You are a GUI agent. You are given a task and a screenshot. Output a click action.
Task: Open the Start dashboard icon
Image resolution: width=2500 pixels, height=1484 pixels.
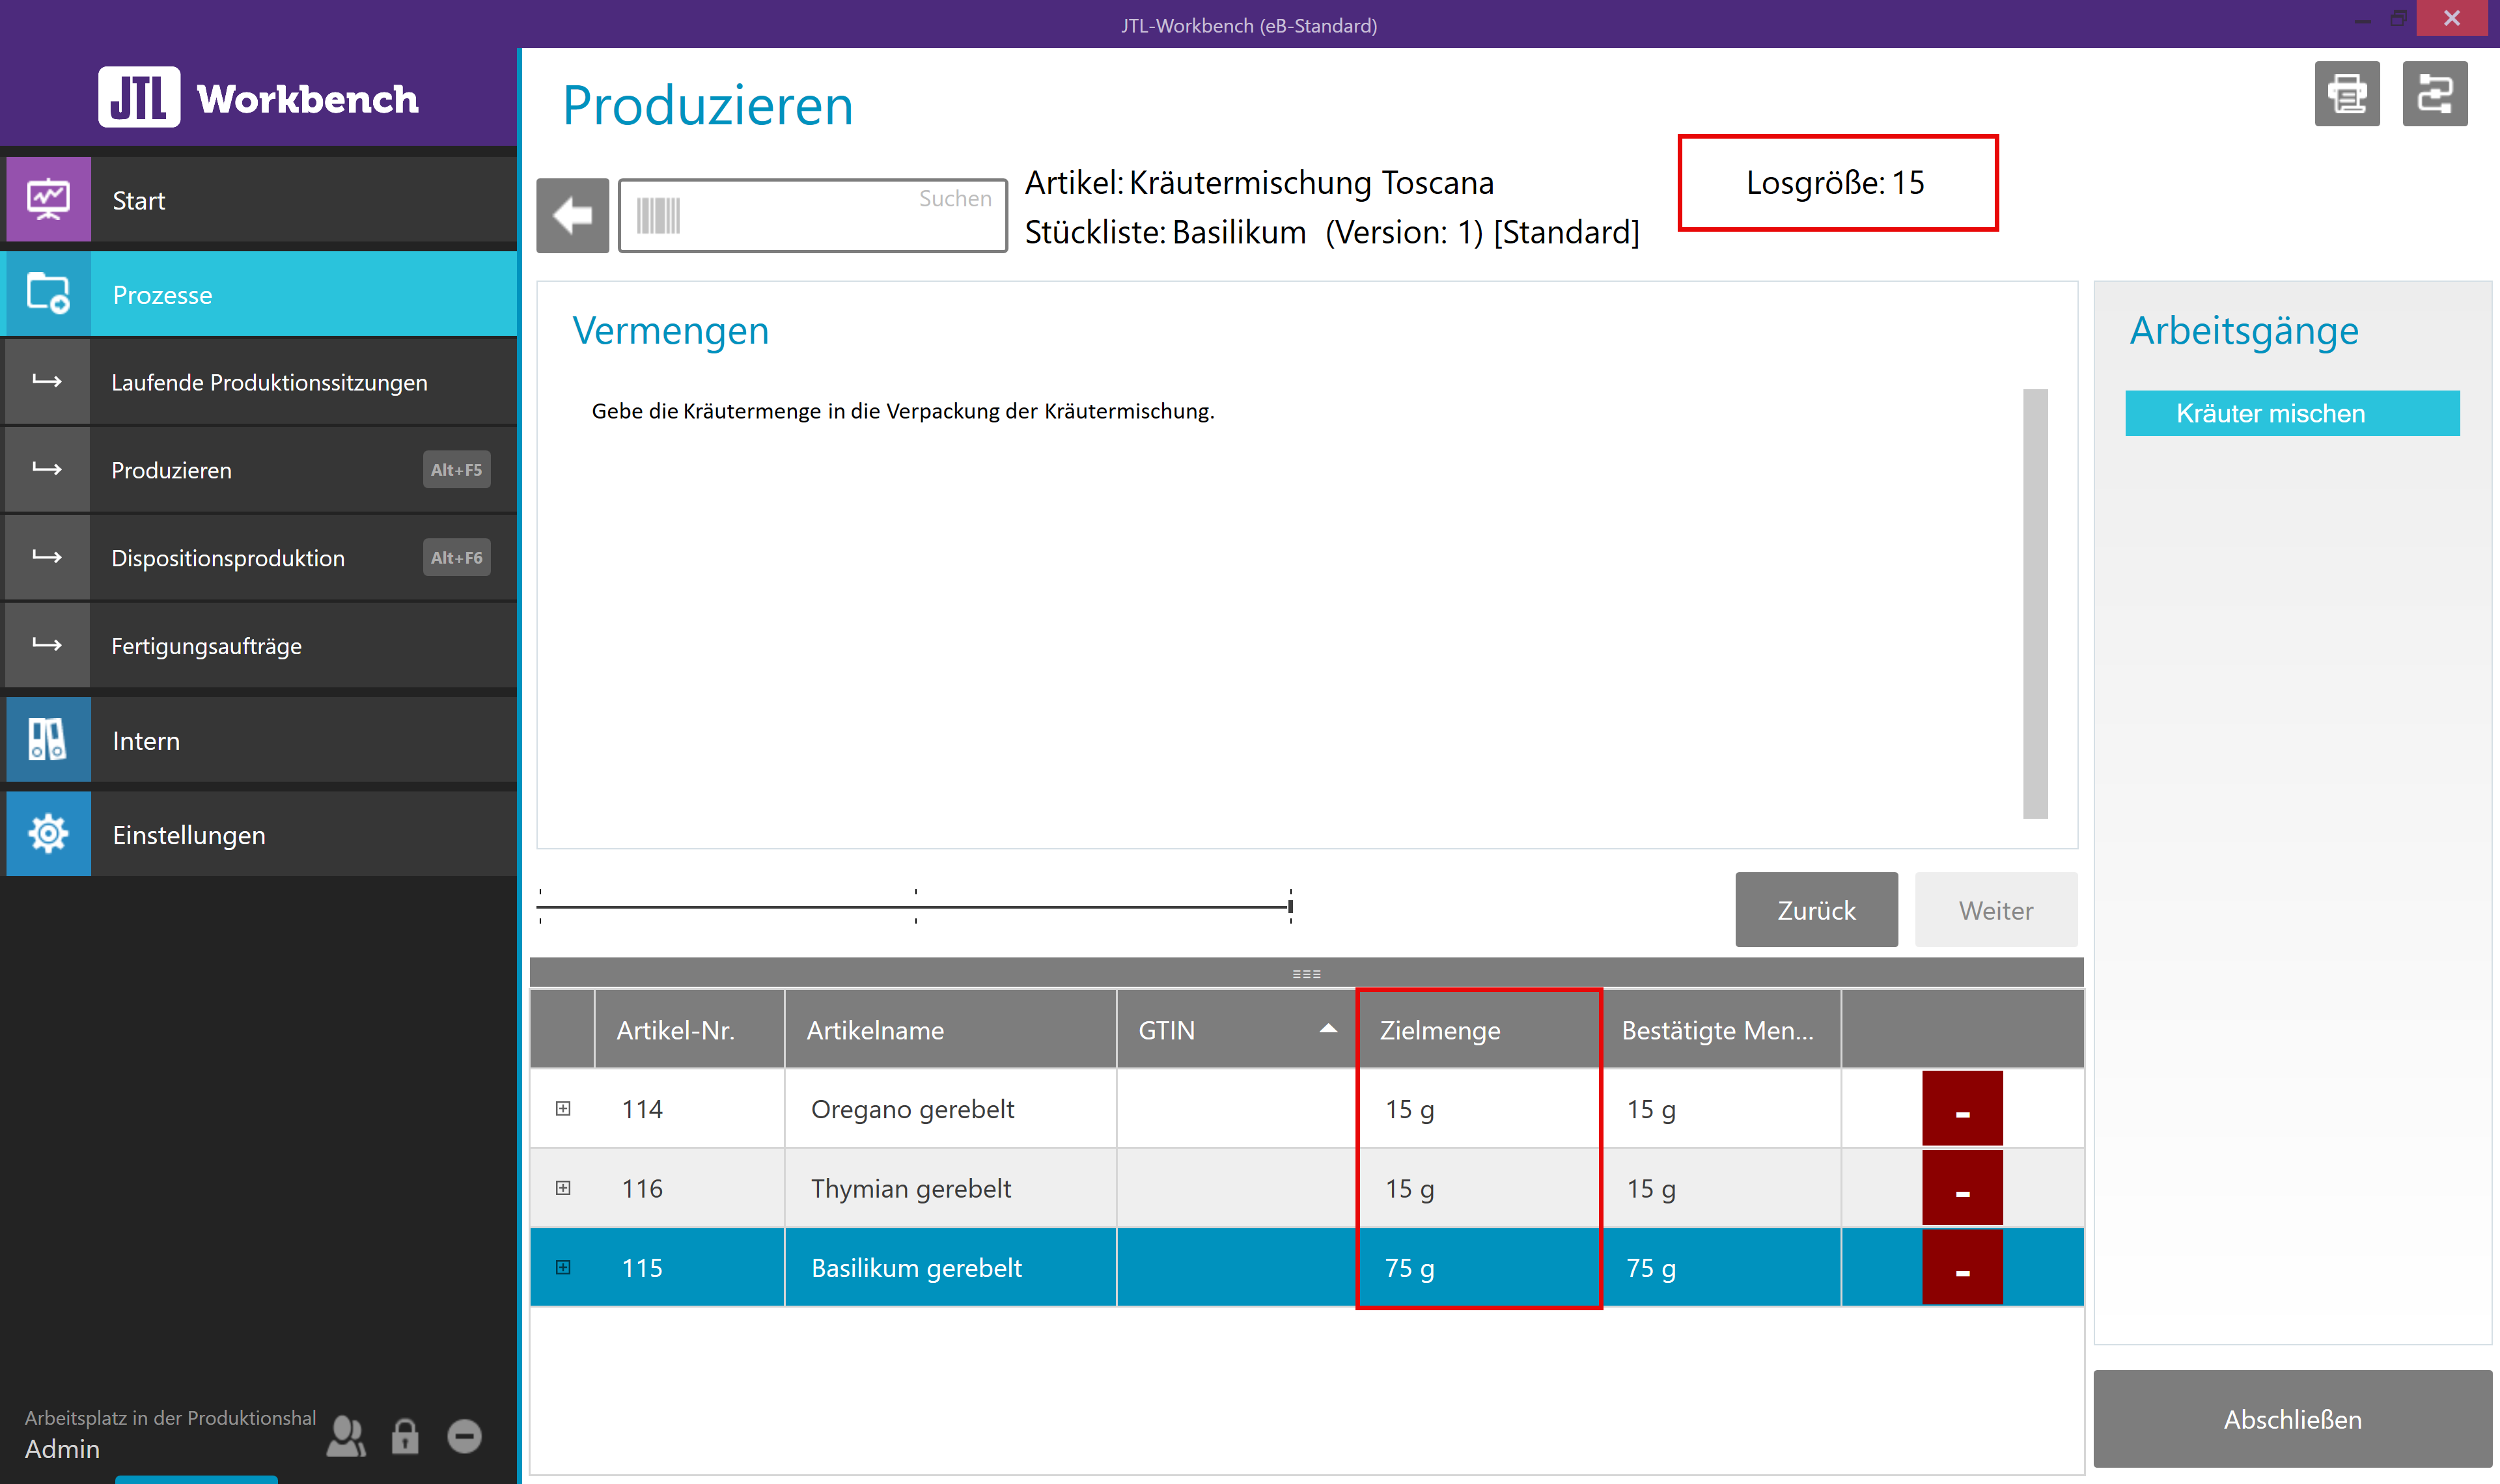pyautogui.click(x=48, y=200)
